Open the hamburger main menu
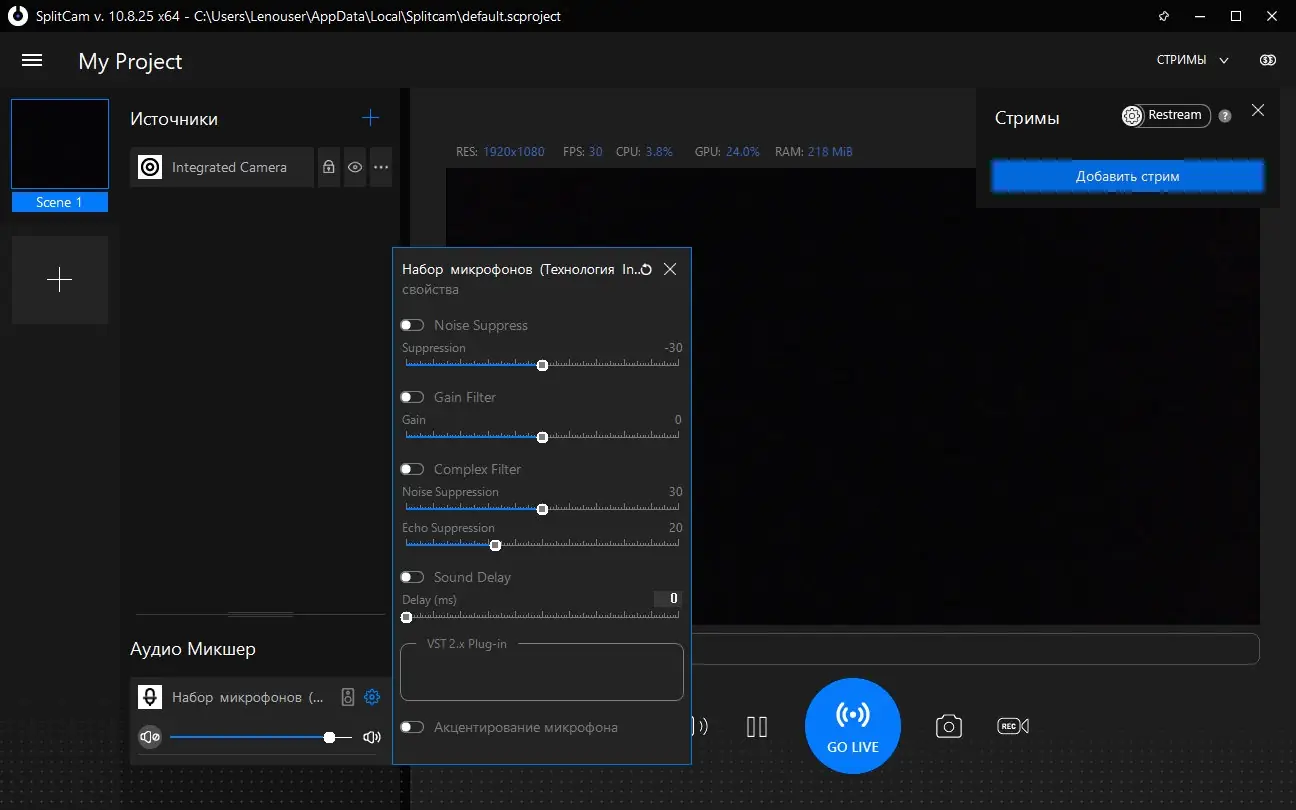The image size is (1296, 810). [32, 61]
